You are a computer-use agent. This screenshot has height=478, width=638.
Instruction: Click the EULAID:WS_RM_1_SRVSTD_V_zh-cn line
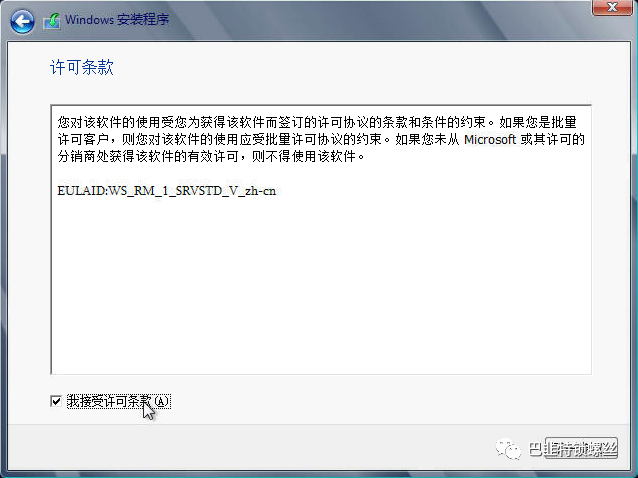pos(166,191)
